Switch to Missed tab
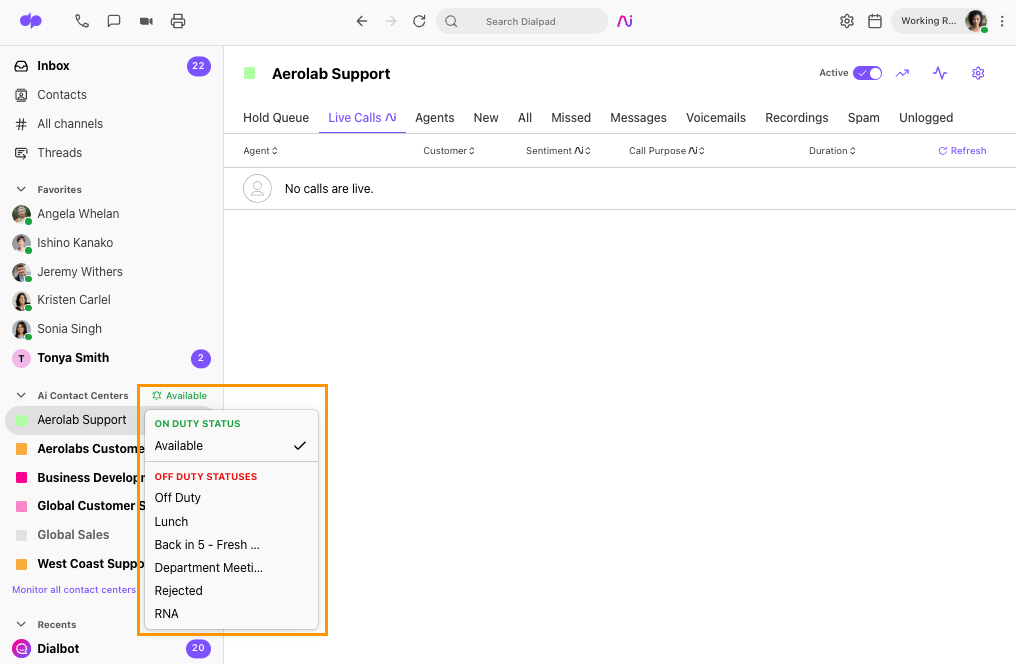Viewport: 1016px width, 664px height. coord(571,118)
